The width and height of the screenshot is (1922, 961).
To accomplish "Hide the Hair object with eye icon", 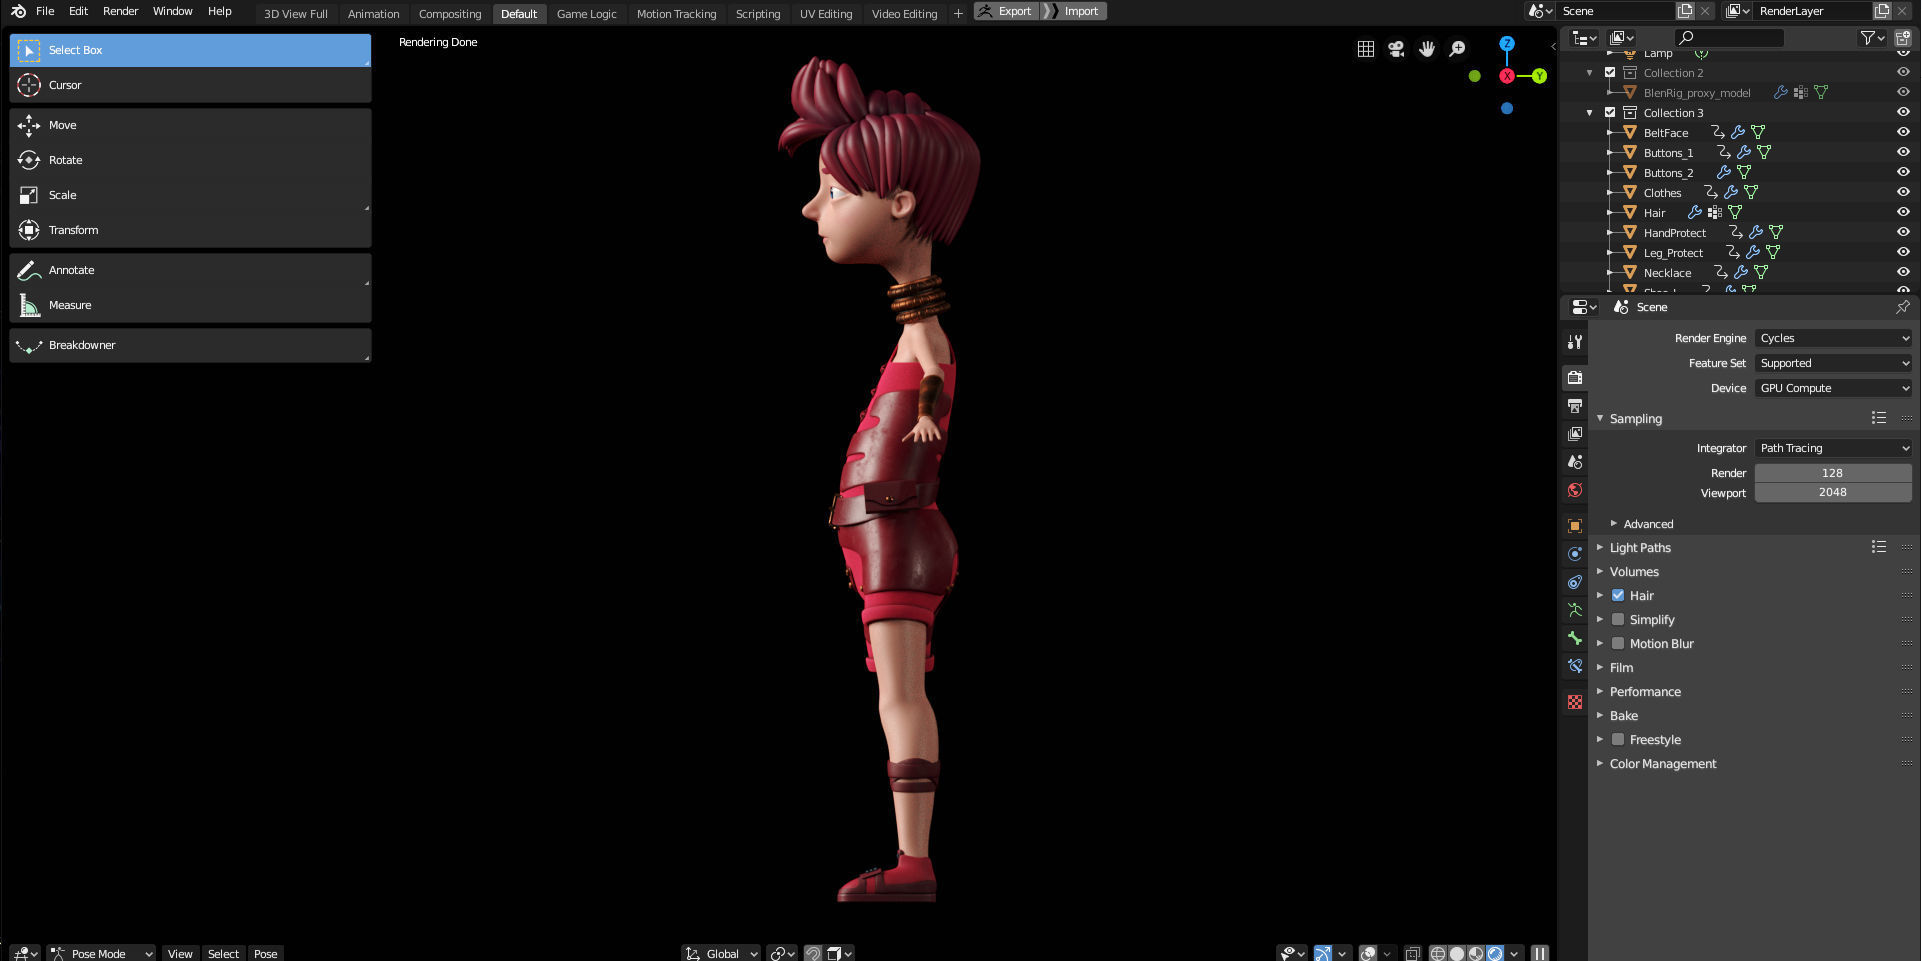I will coord(1903,212).
